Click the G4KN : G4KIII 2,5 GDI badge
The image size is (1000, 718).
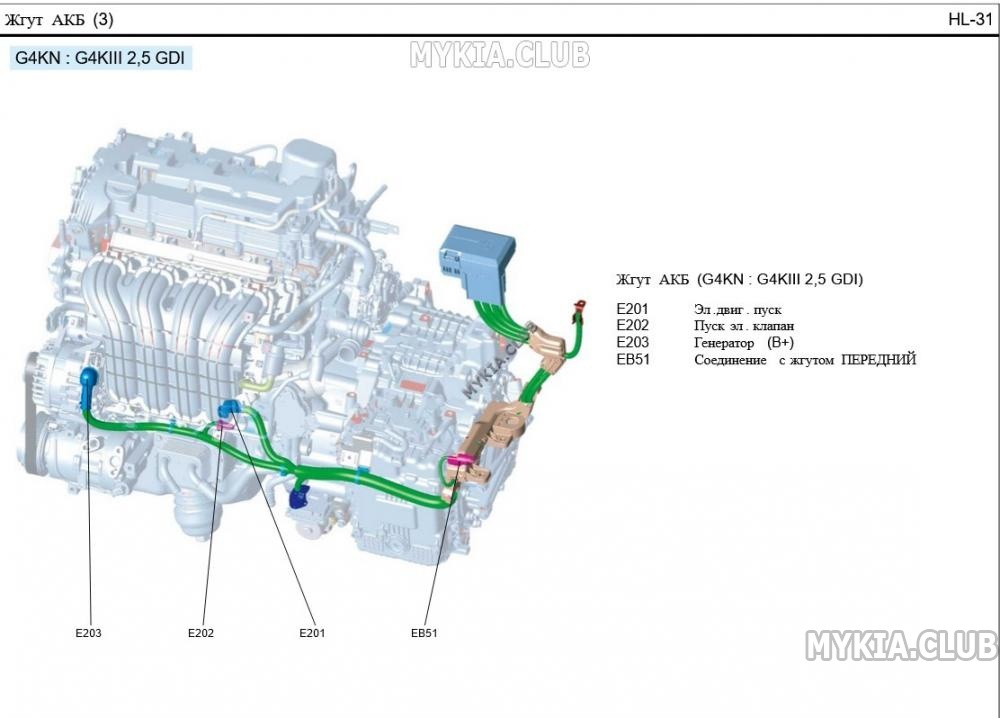(100, 58)
